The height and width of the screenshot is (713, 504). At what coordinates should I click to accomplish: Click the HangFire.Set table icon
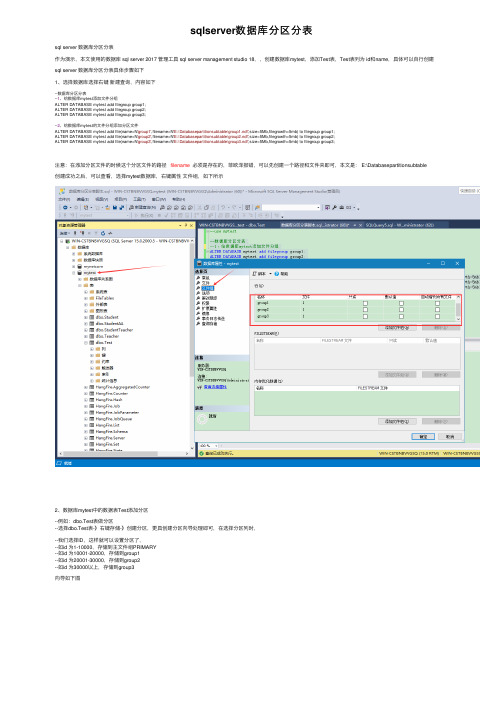click(x=91, y=445)
